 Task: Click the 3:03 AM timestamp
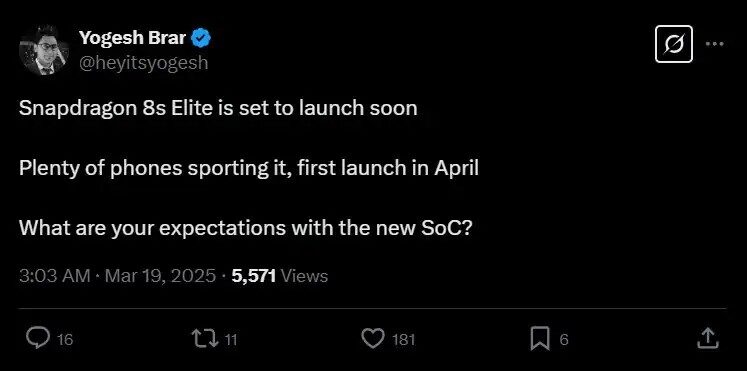(x=55, y=276)
